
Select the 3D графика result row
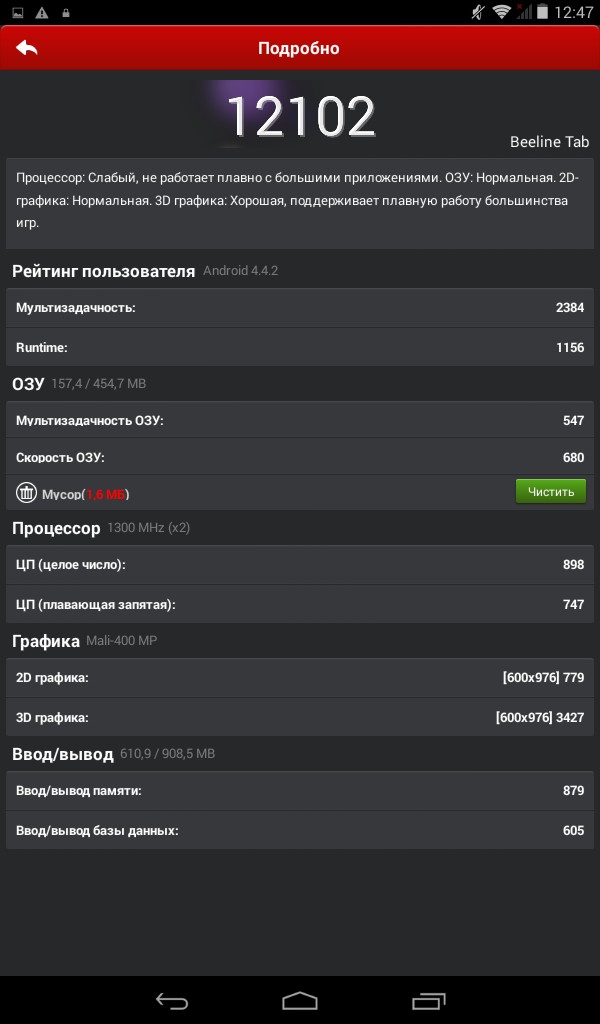[300, 717]
